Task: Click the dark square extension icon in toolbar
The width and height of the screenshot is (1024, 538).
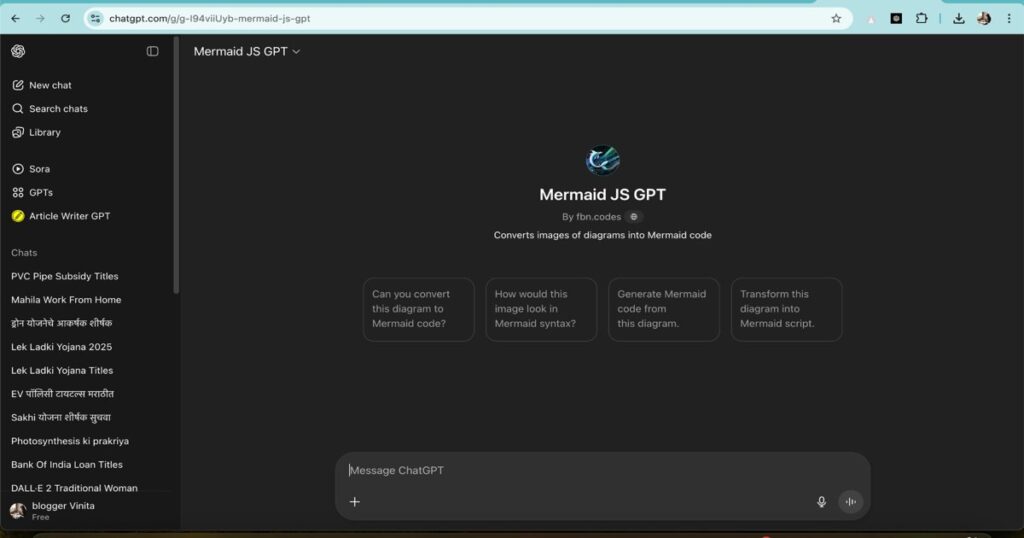Action: click(x=896, y=18)
